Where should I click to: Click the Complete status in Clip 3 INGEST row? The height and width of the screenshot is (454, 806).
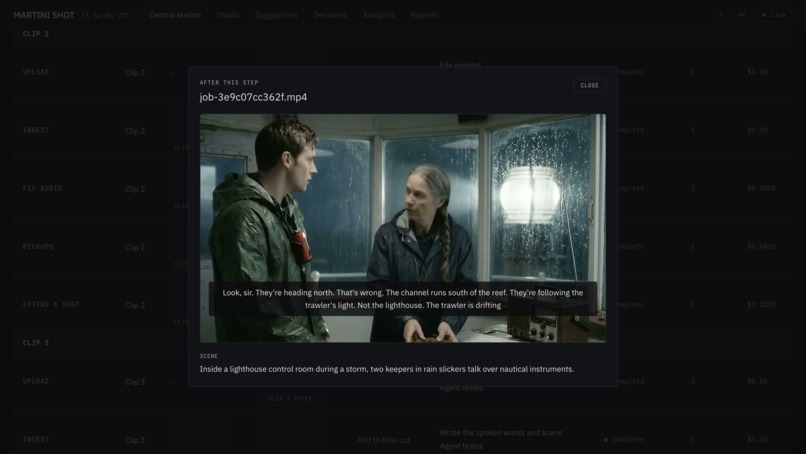tap(624, 440)
